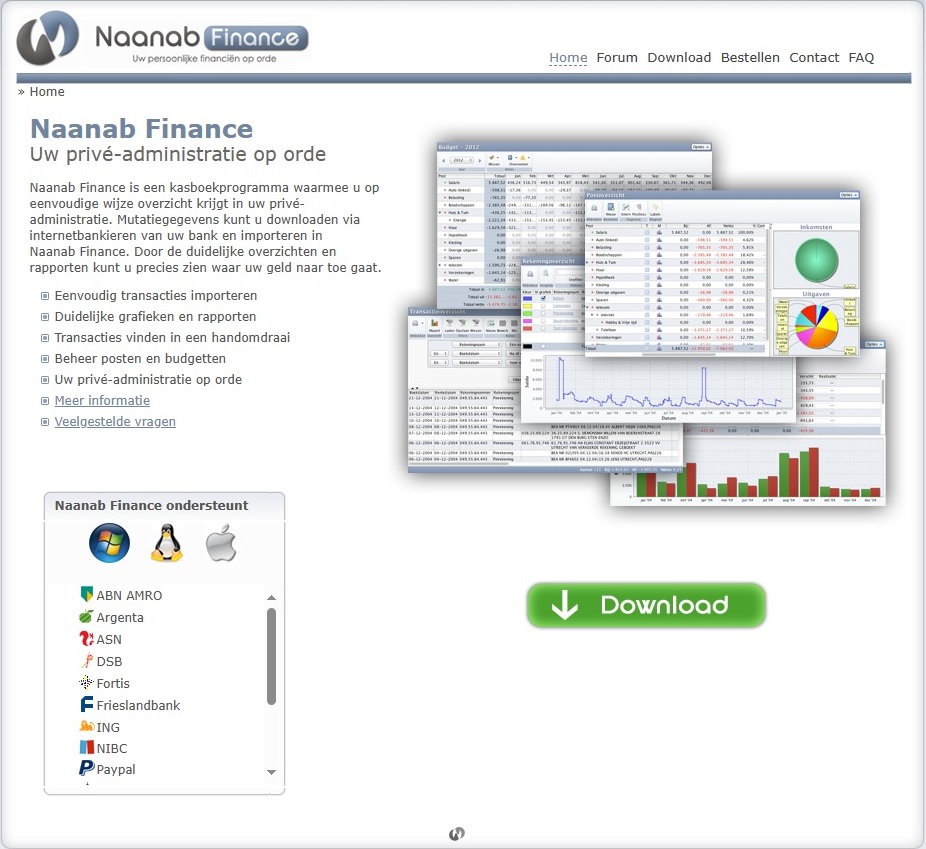Viewport: 926px width, 849px height.
Task: Go to the Bestellen page
Action: point(750,58)
